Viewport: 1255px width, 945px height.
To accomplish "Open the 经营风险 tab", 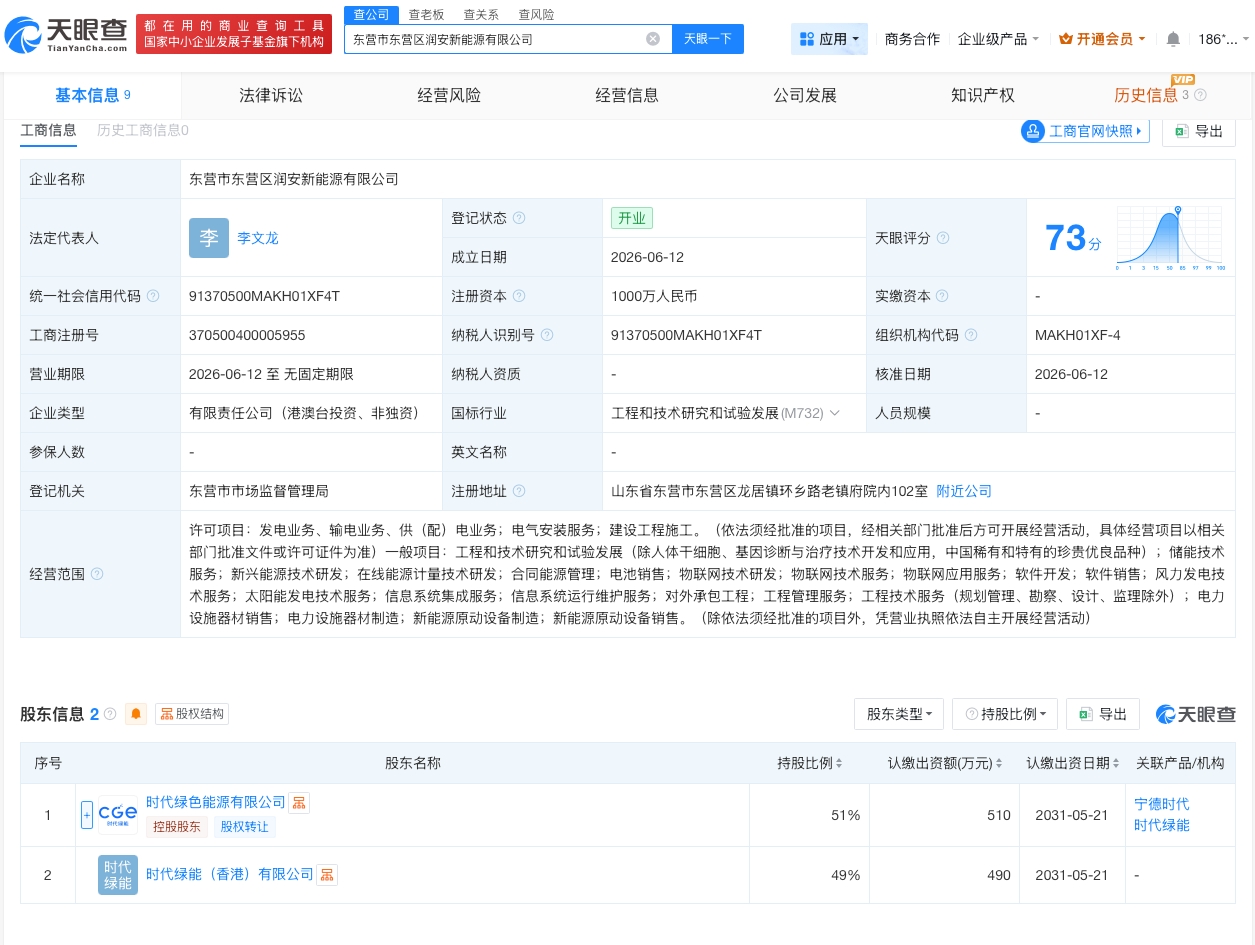I will pyautogui.click(x=449, y=95).
